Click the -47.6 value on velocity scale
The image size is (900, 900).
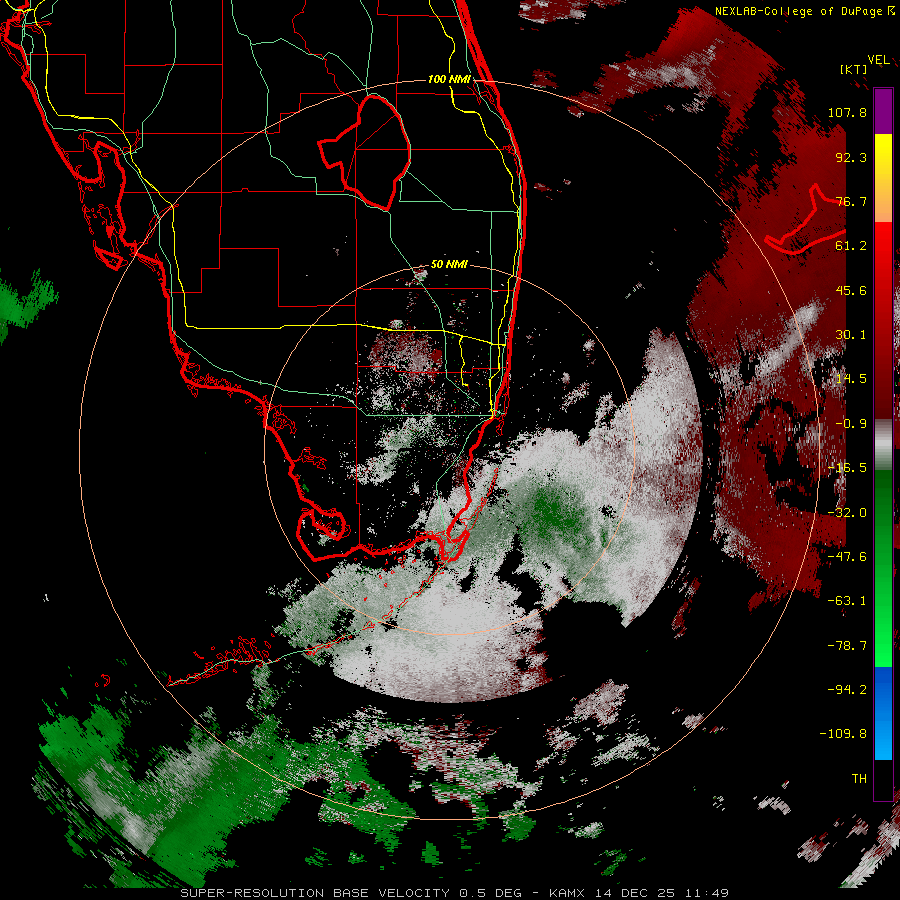pyautogui.click(x=847, y=557)
